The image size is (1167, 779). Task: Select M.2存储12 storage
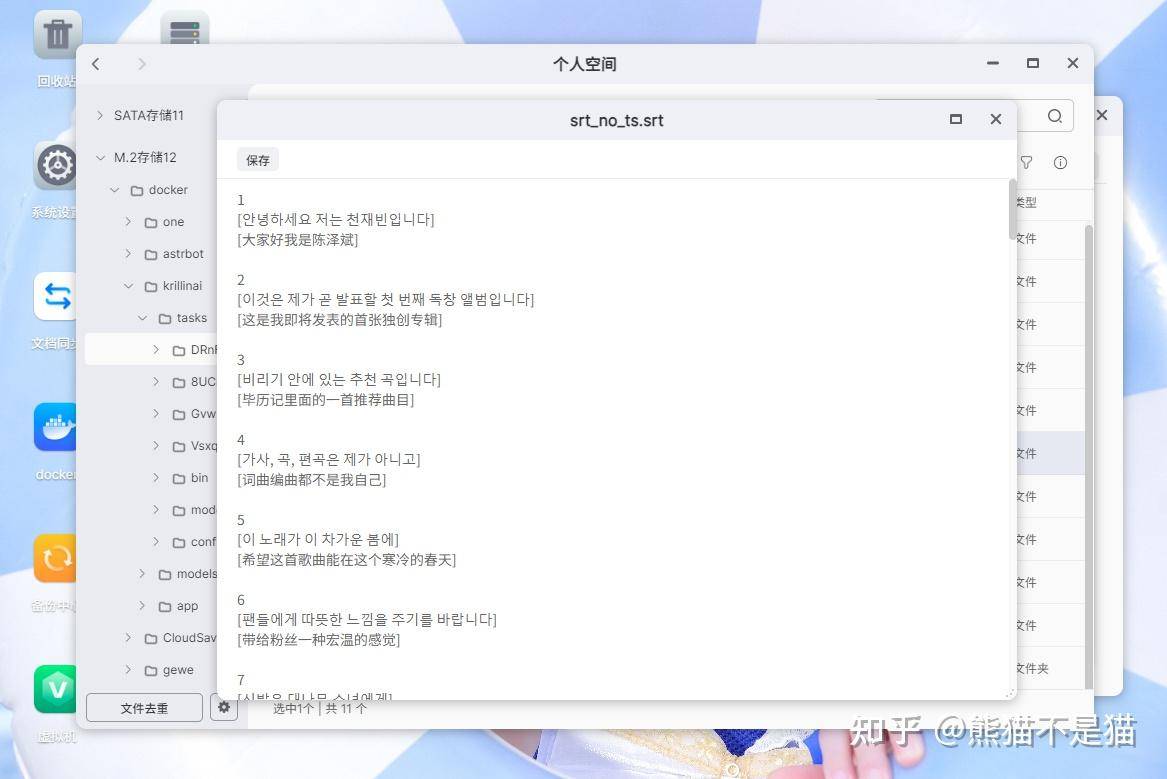pos(145,158)
